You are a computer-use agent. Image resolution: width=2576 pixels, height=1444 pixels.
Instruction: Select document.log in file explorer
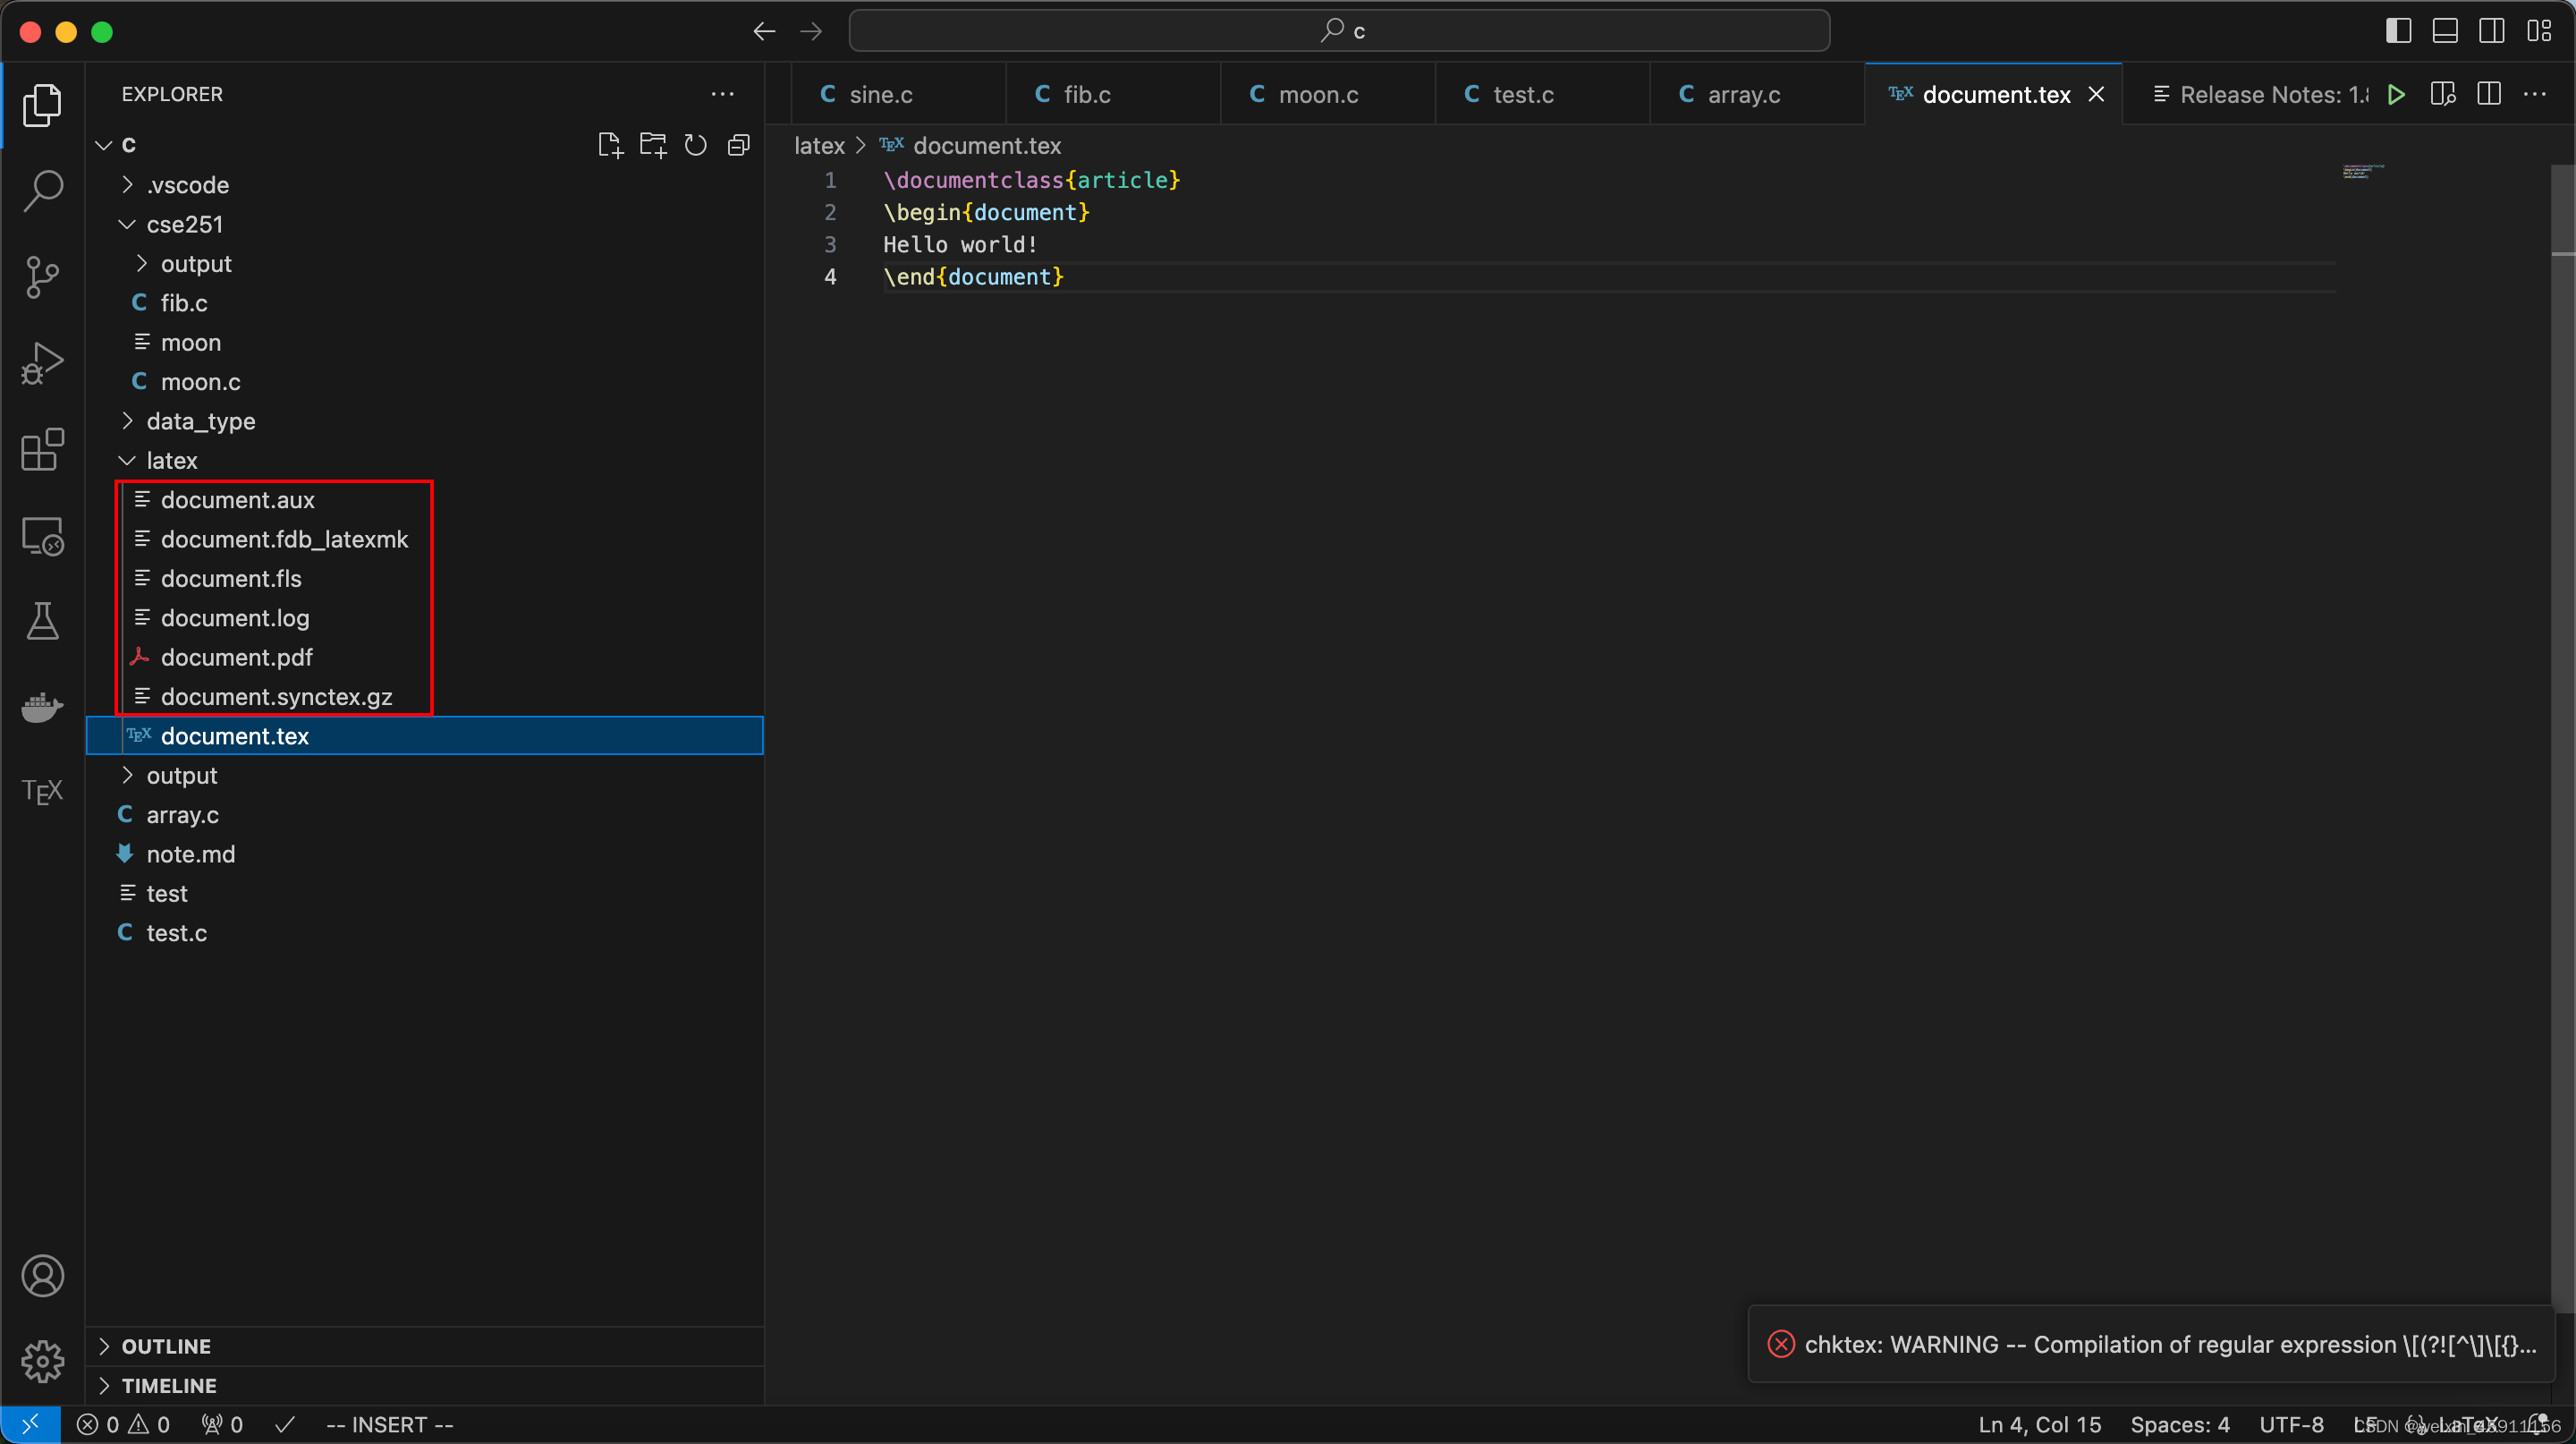click(x=235, y=617)
